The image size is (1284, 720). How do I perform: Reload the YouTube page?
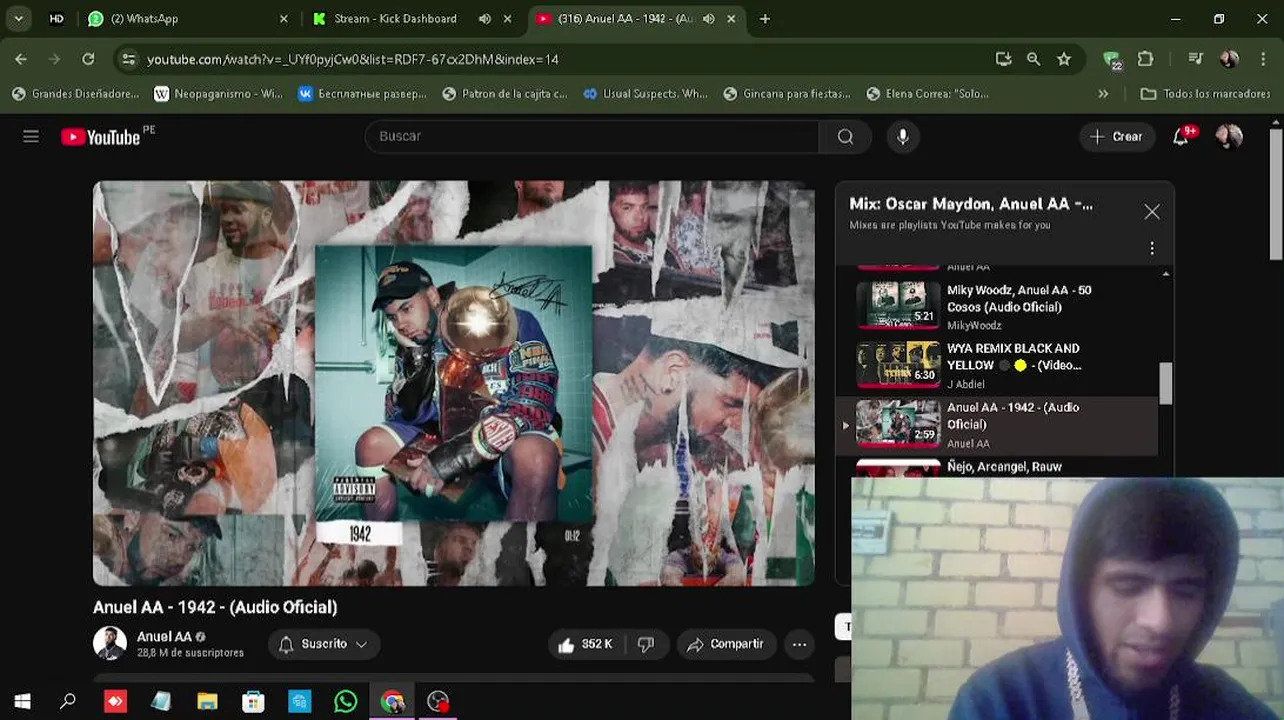[88, 59]
